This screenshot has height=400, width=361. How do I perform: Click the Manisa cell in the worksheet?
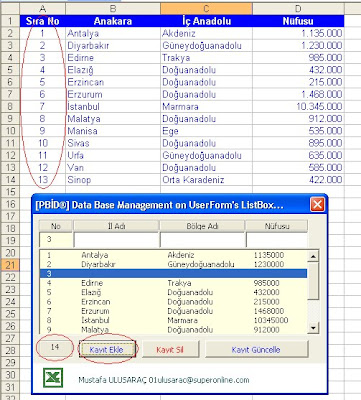click(x=113, y=131)
